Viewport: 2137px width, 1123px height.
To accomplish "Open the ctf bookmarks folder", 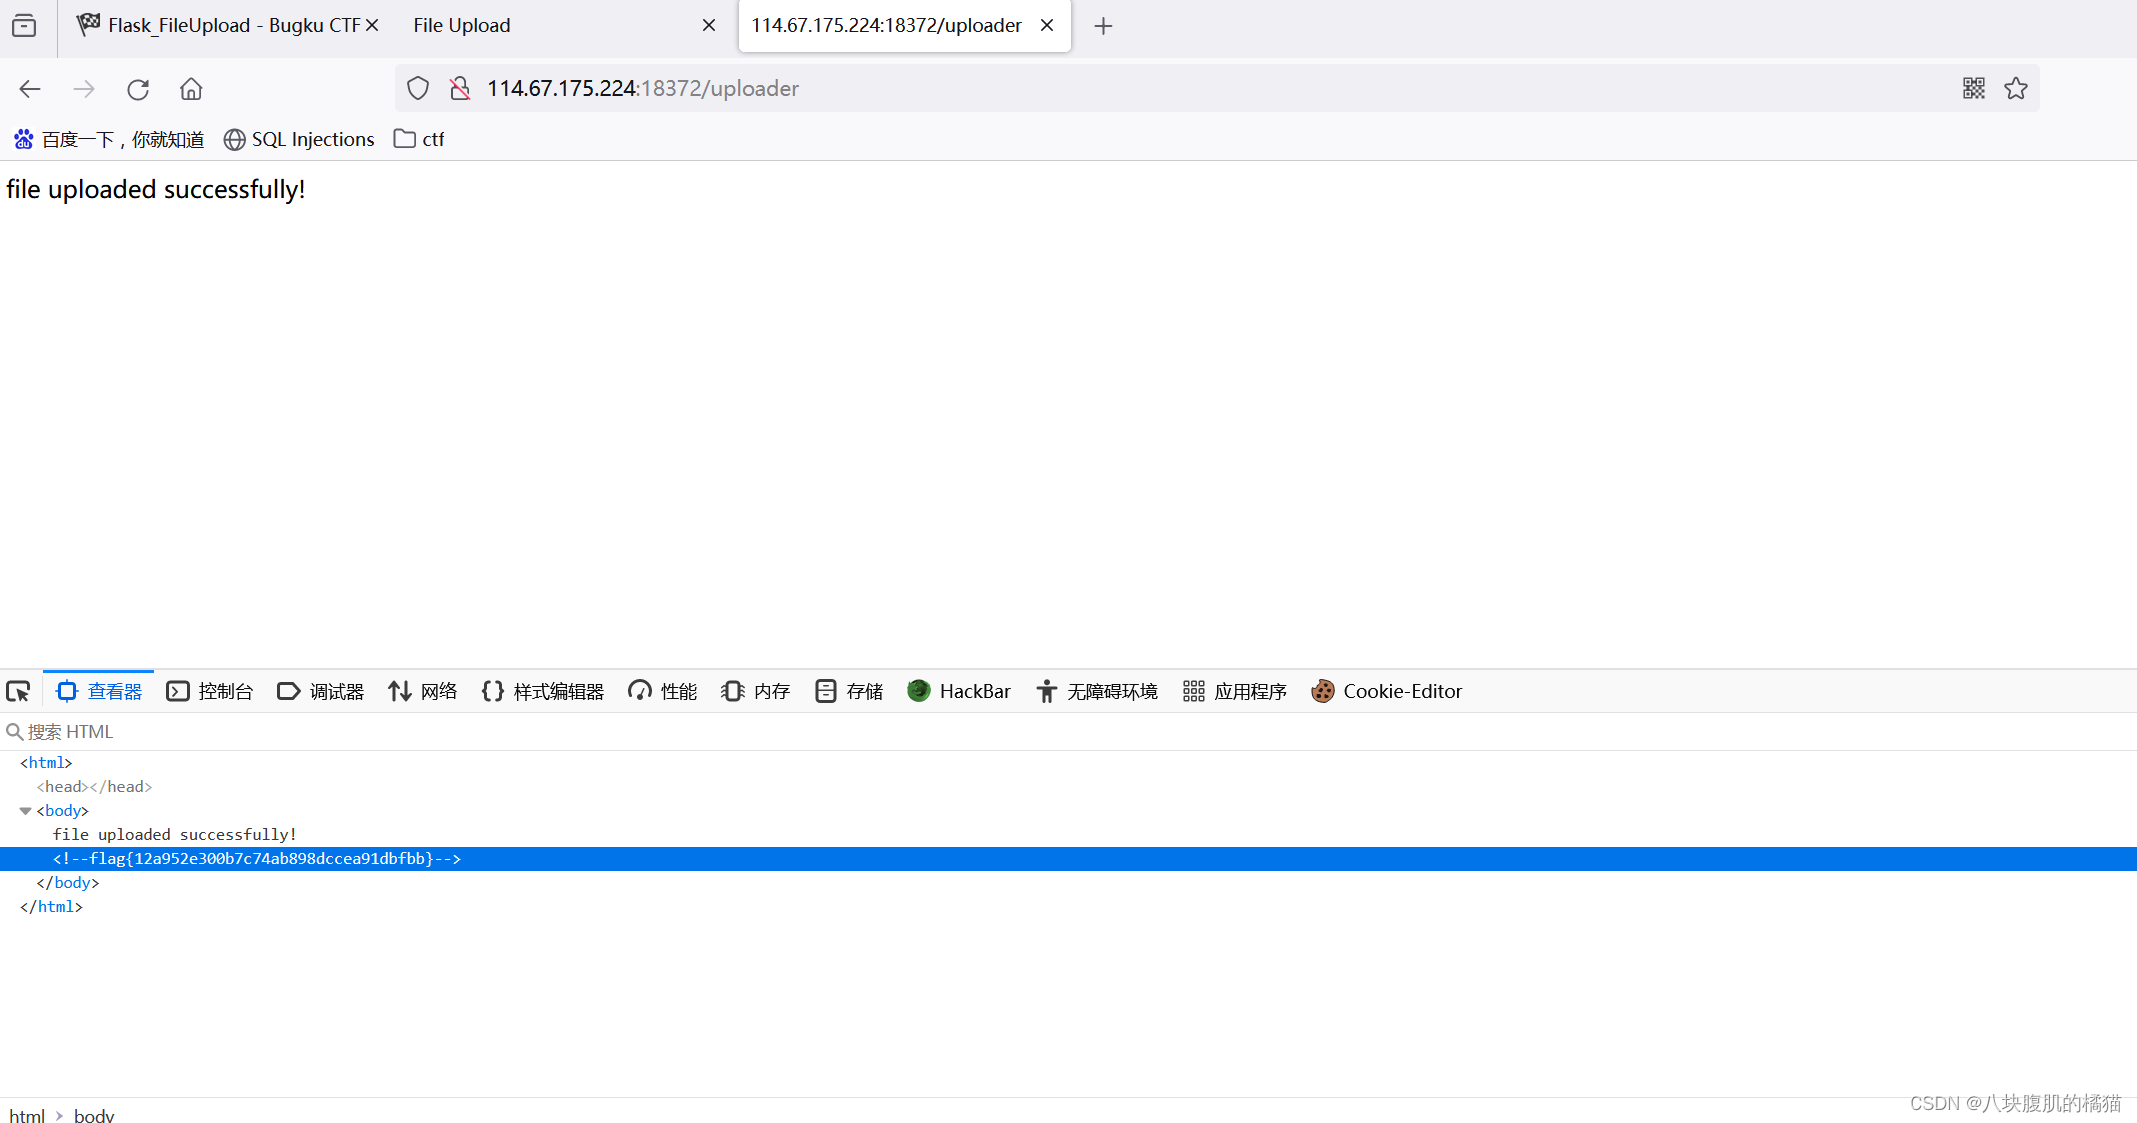I will tap(419, 139).
